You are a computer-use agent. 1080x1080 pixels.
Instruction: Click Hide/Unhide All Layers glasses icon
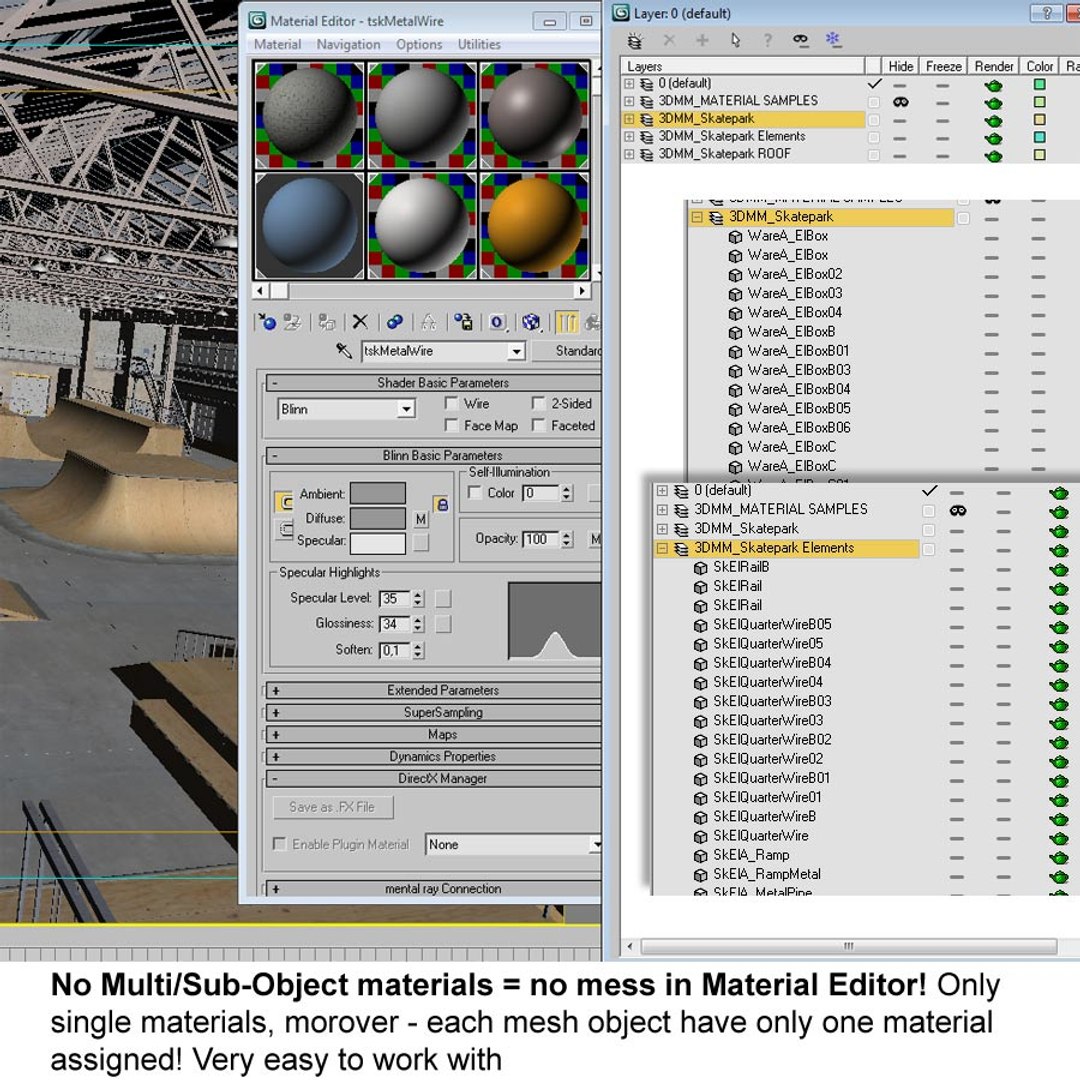(x=800, y=41)
